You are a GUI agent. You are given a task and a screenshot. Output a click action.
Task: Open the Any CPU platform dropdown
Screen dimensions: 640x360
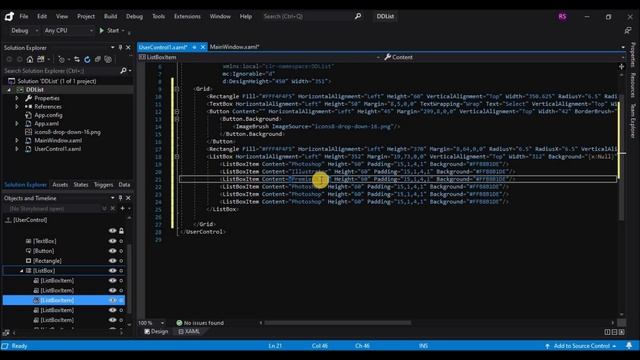[68, 31]
